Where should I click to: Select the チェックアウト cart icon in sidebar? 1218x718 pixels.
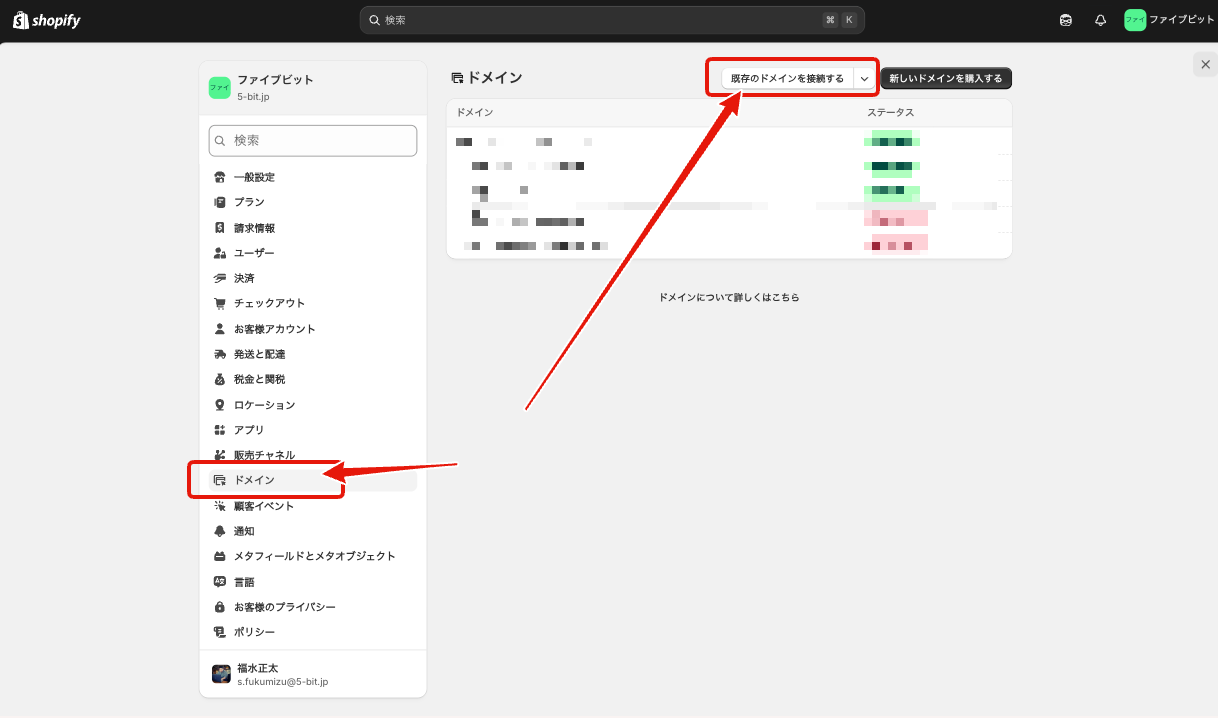point(218,302)
